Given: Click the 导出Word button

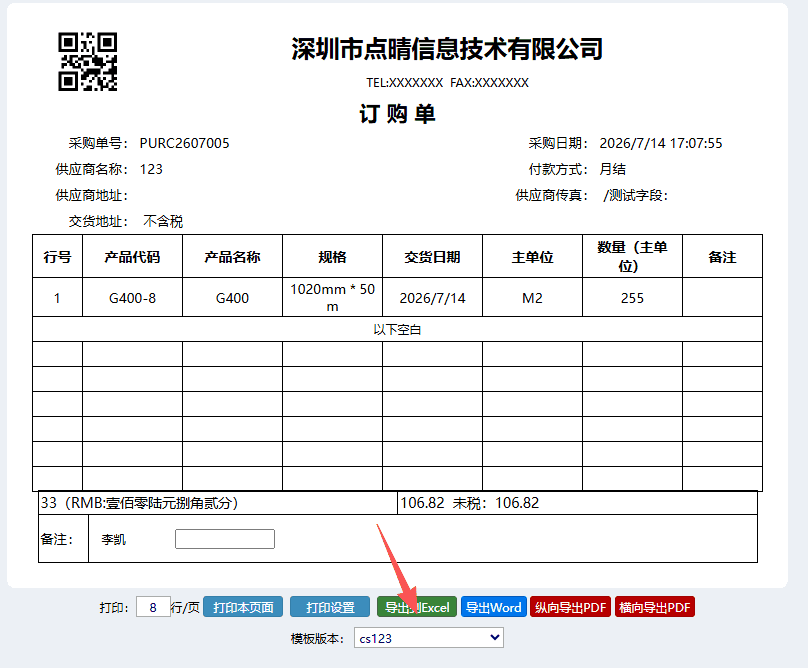Looking at the screenshot, I should tap(494, 607).
